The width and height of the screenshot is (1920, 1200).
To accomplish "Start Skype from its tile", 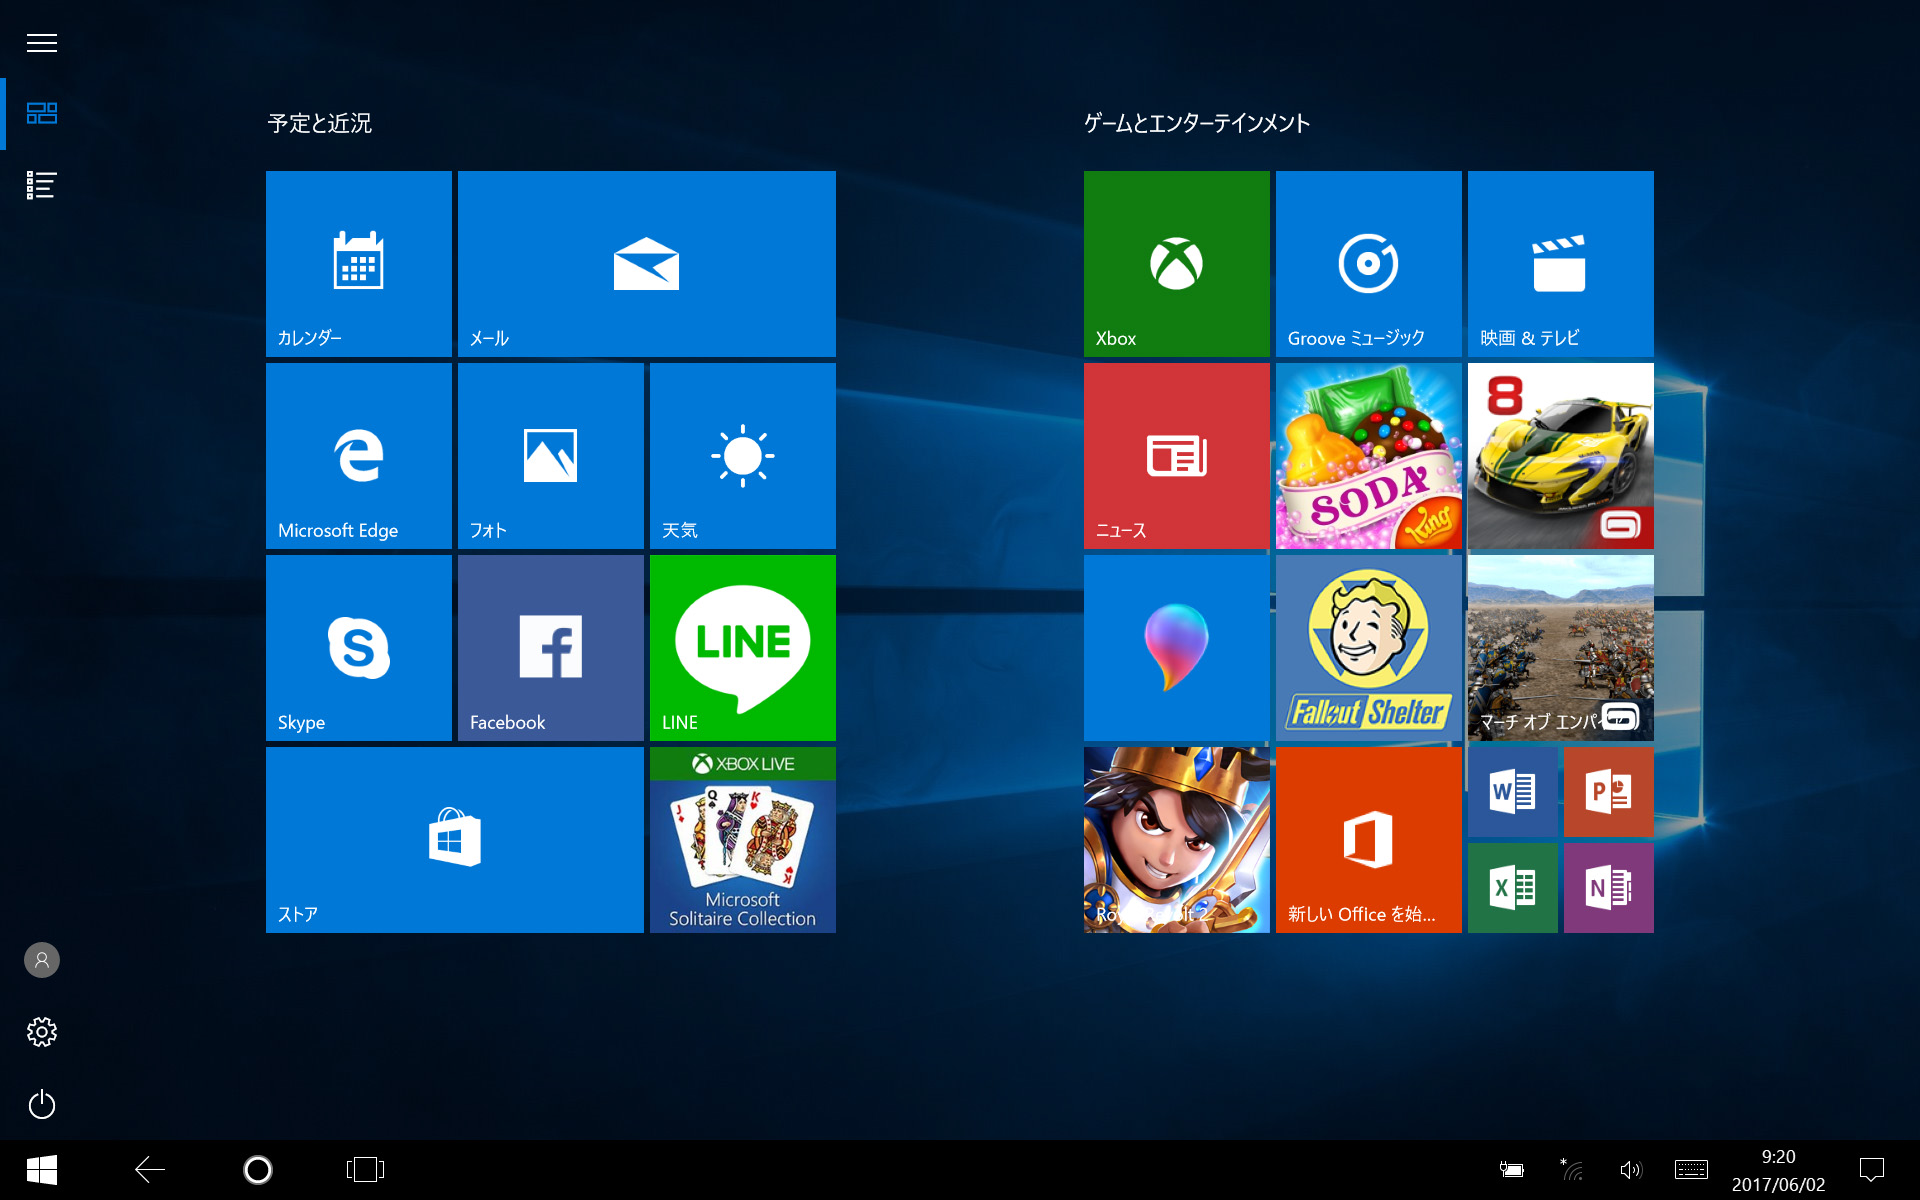I will pos(357,647).
